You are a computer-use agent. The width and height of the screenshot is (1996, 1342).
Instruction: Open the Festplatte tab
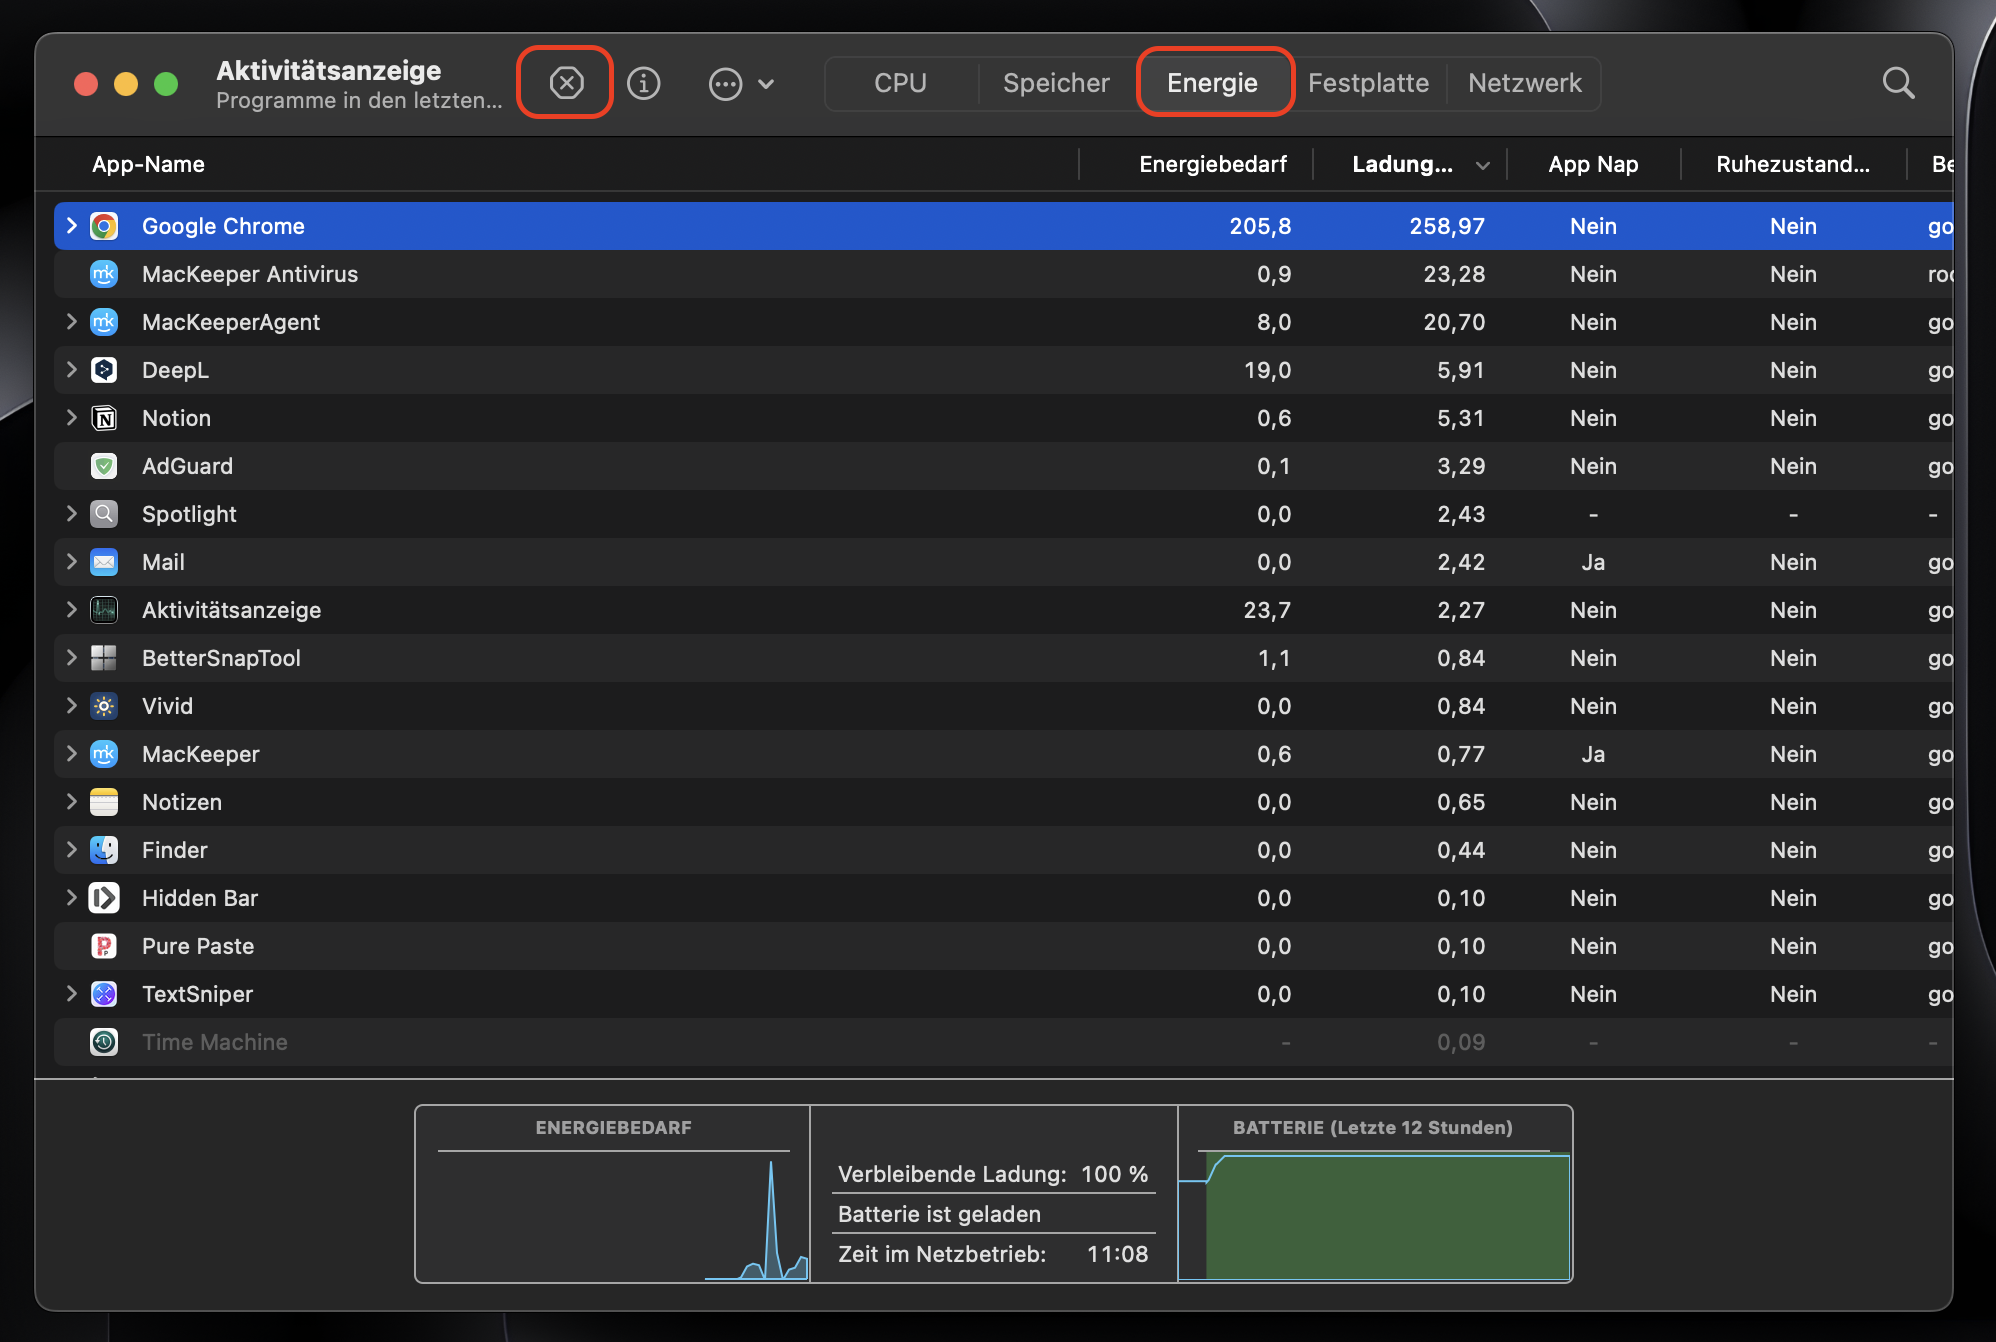pos(1367,83)
